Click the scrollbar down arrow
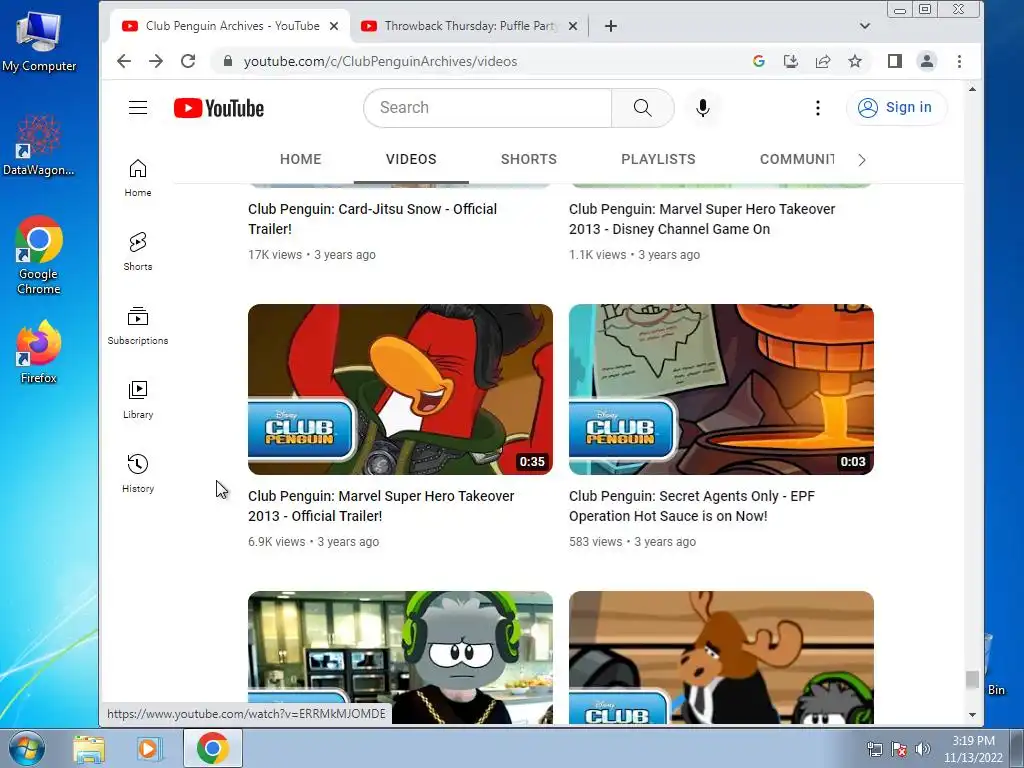This screenshot has height=768, width=1024. pyautogui.click(x=972, y=715)
